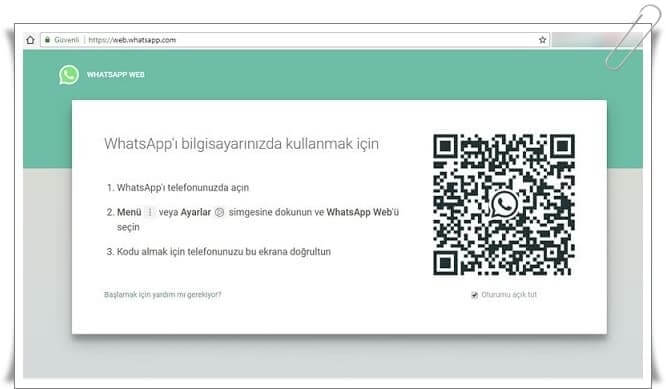Click the address bar showing web.whatsapp.com
This screenshot has width=666, height=389.
[295, 40]
